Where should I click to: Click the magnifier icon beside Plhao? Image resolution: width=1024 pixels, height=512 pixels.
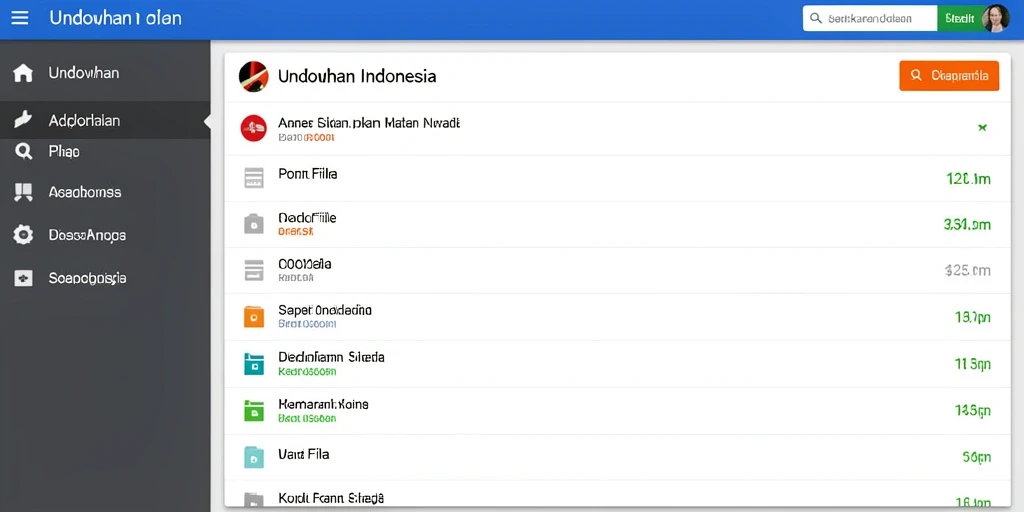click(23, 152)
